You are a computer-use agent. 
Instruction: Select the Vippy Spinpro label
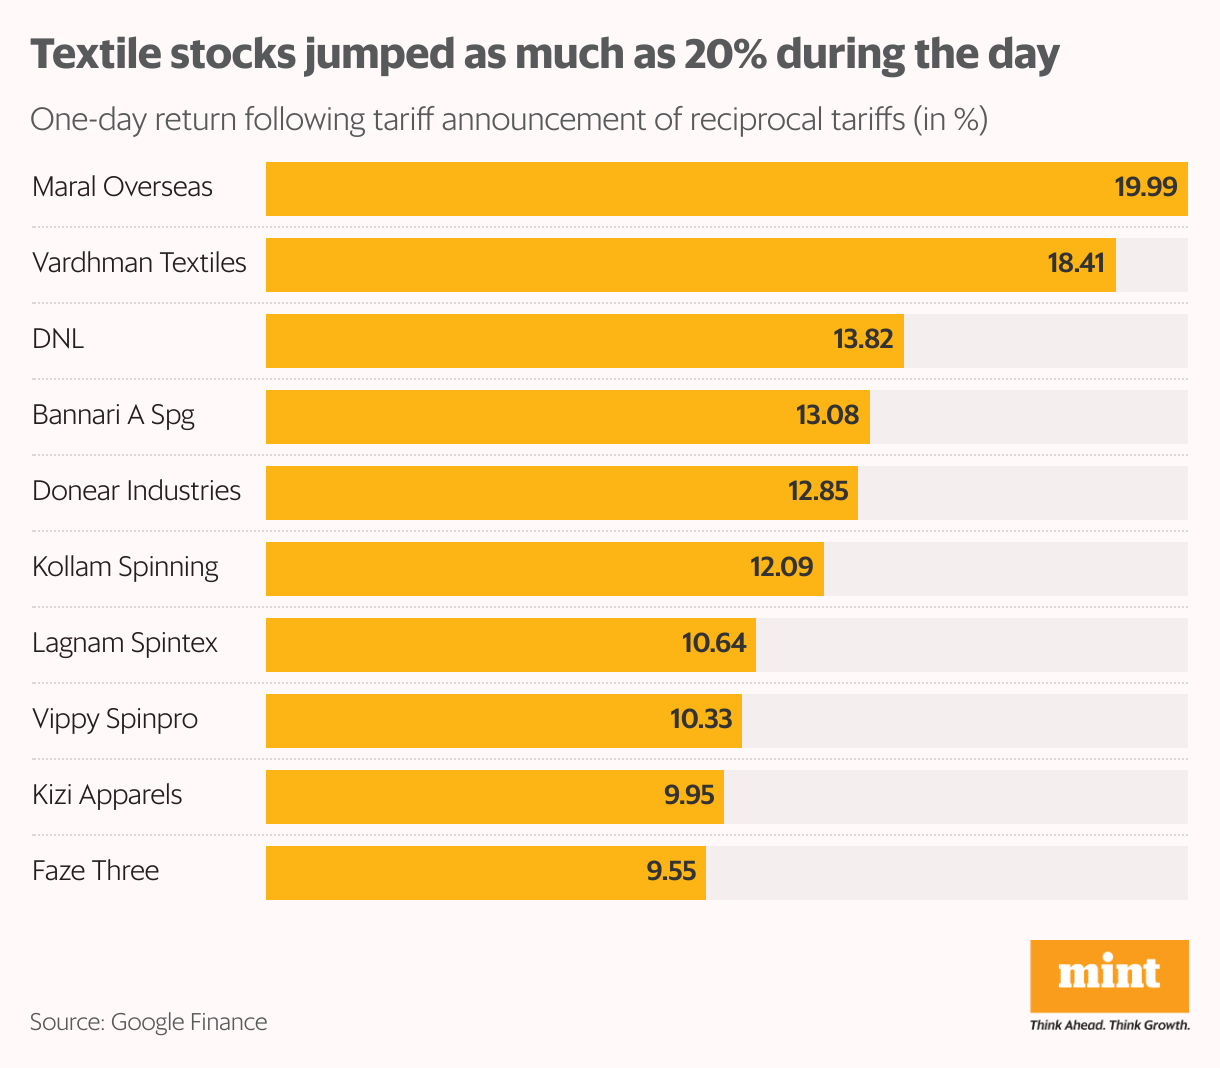[x=115, y=719]
